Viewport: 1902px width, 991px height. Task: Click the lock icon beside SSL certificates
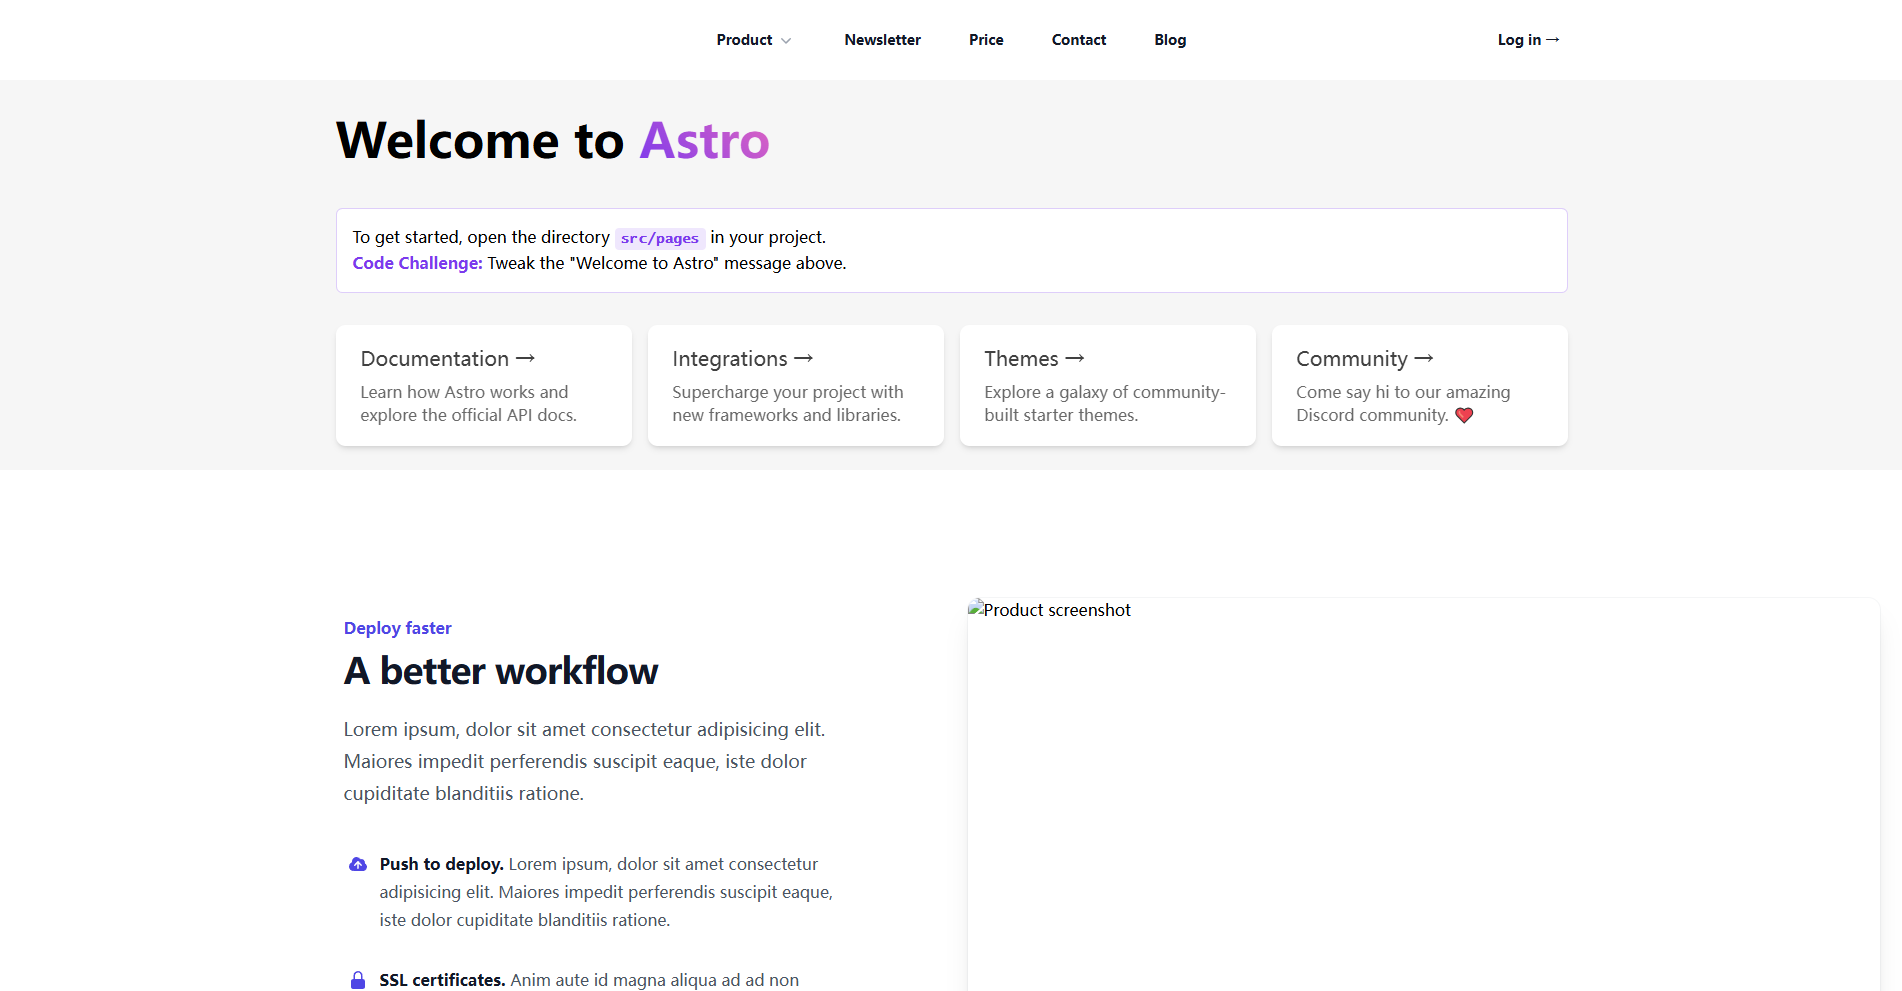point(358,980)
